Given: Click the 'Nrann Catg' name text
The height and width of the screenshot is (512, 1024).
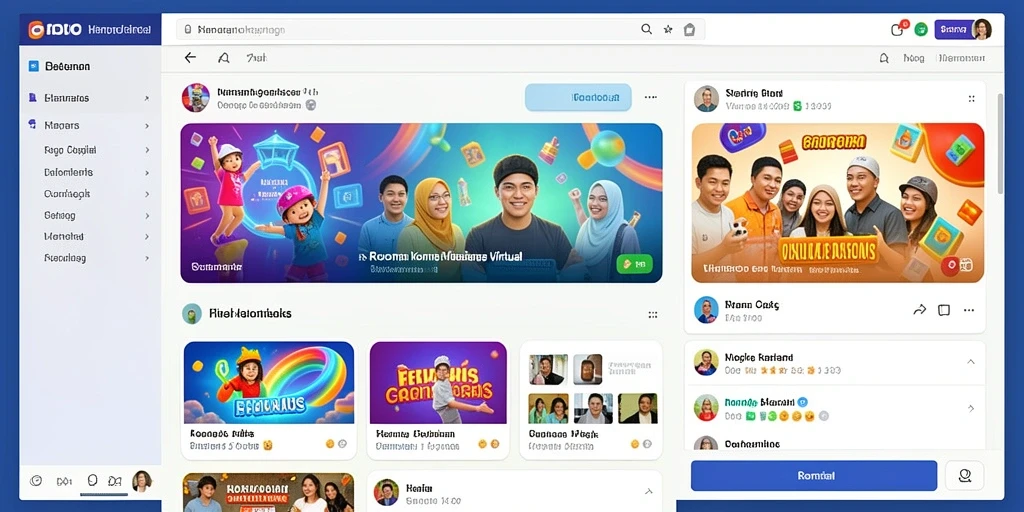Looking at the screenshot, I should click(752, 304).
